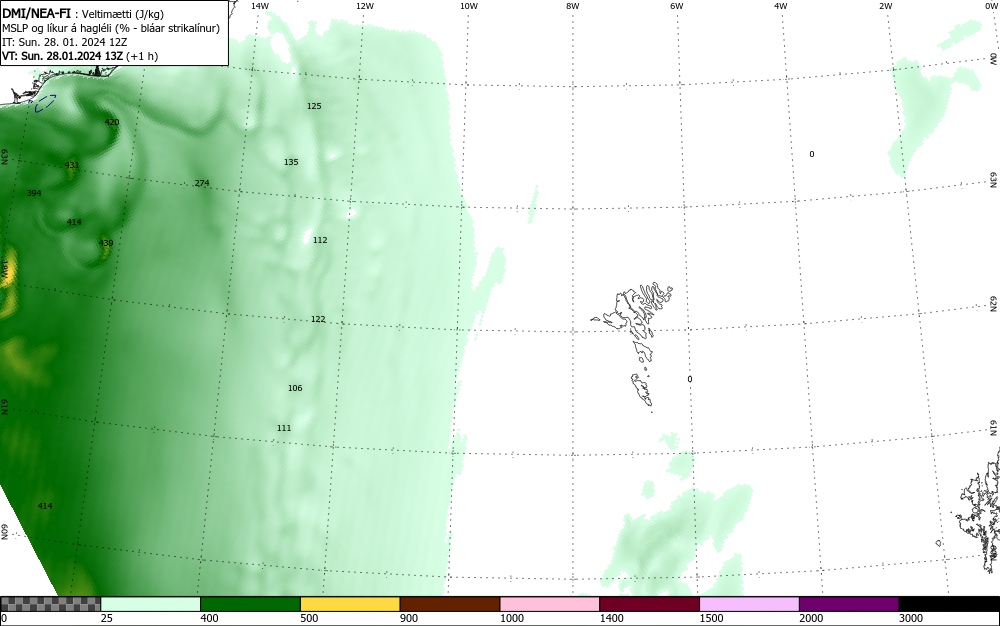1000x626 pixels.
Task: Click the 4W longitude label
Action: pos(781,6)
